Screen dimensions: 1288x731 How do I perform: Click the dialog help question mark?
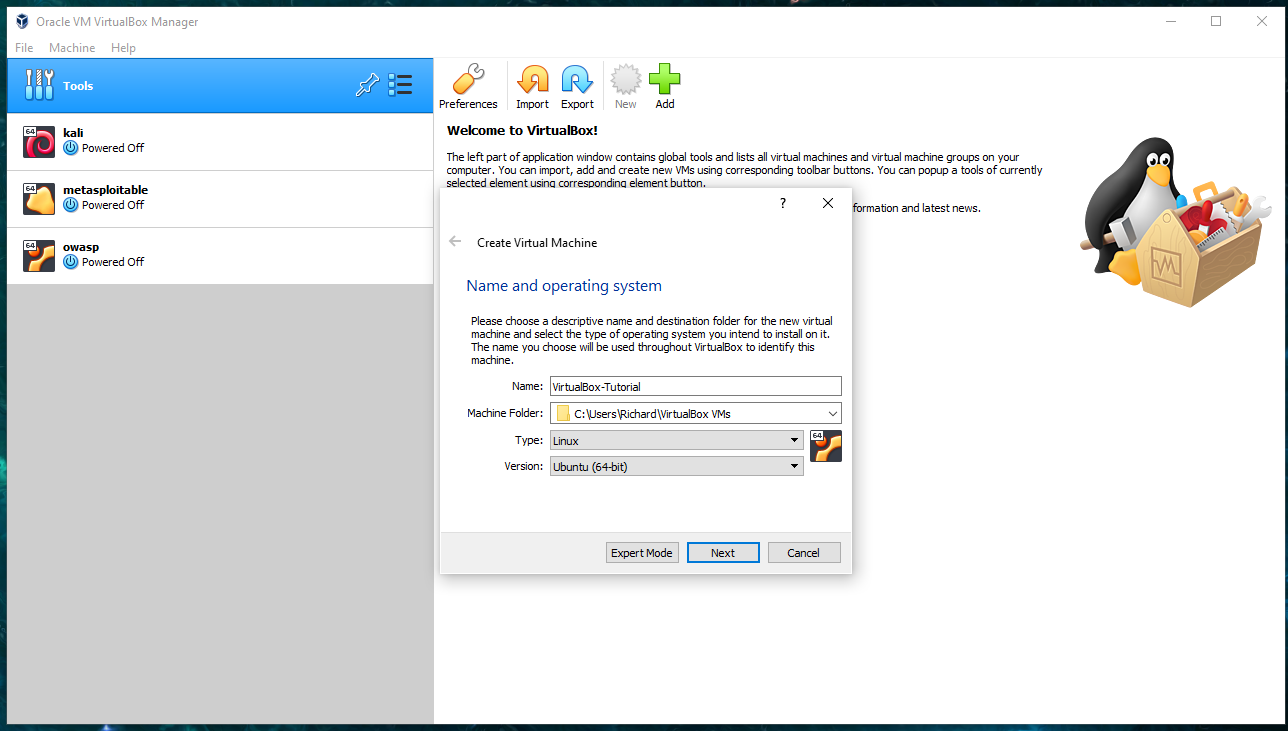point(782,203)
